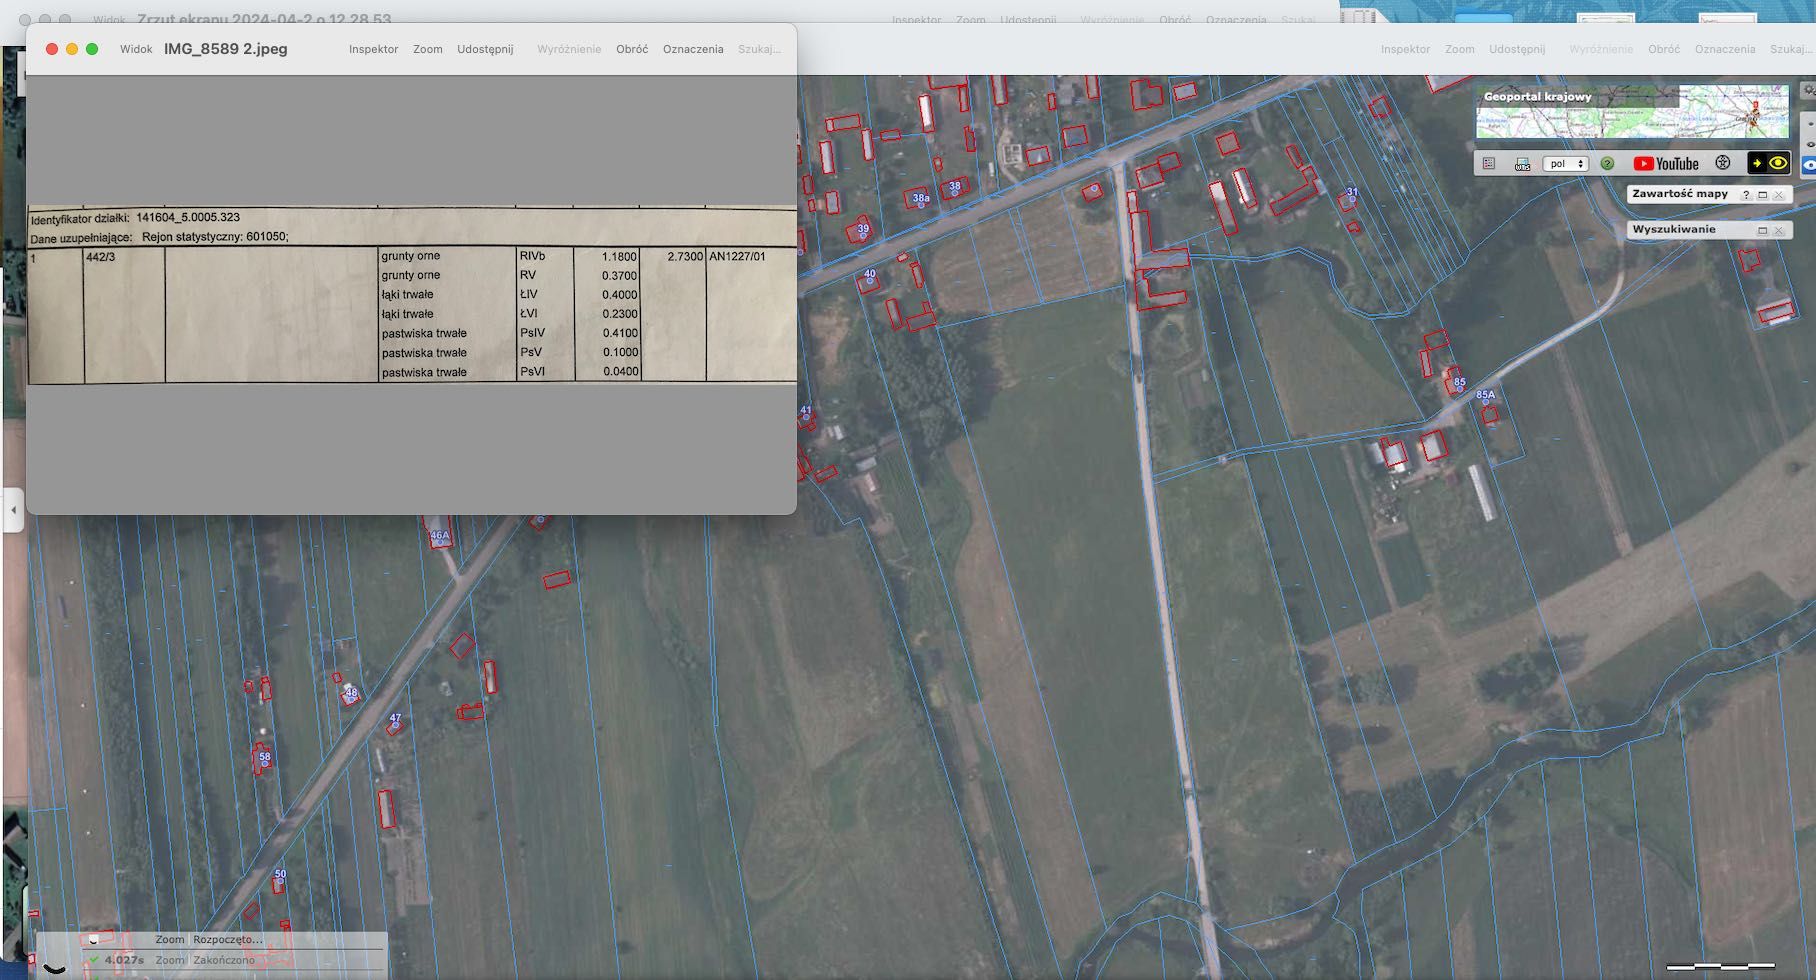Click Obróć in background map window toolbar
The height and width of the screenshot is (980, 1816).
click(x=1664, y=49)
